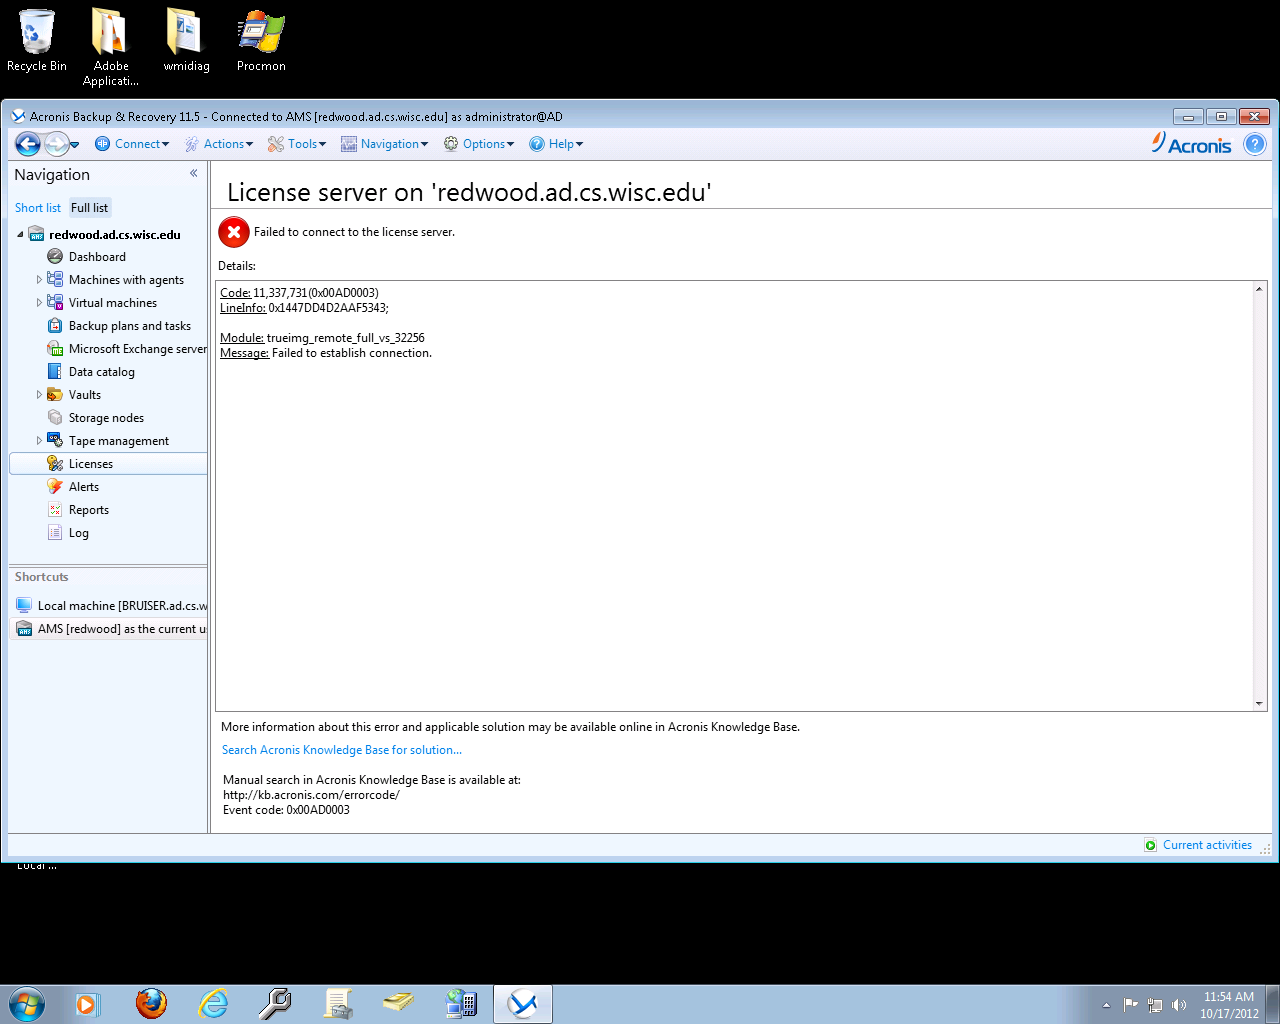
Task: Open Local machine BRUISER shortcut
Action: [111, 606]
